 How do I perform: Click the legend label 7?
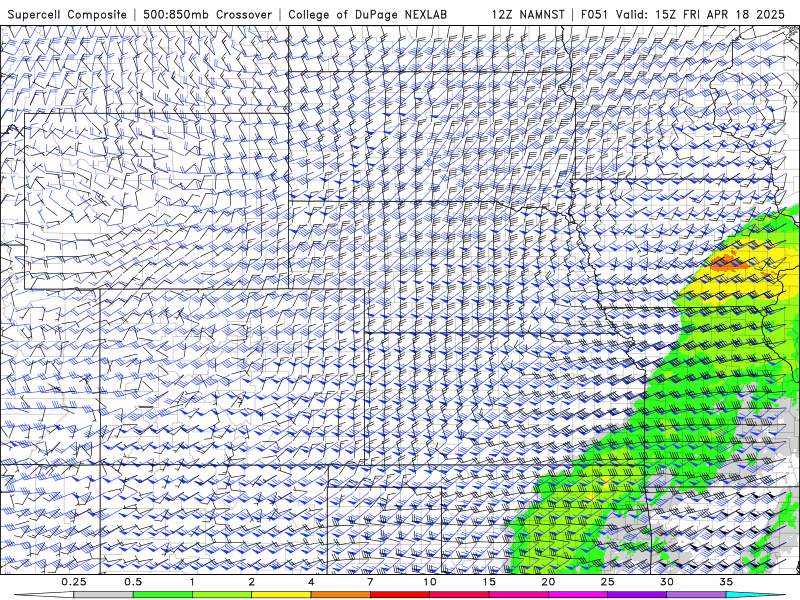click(x=370, y=582)
